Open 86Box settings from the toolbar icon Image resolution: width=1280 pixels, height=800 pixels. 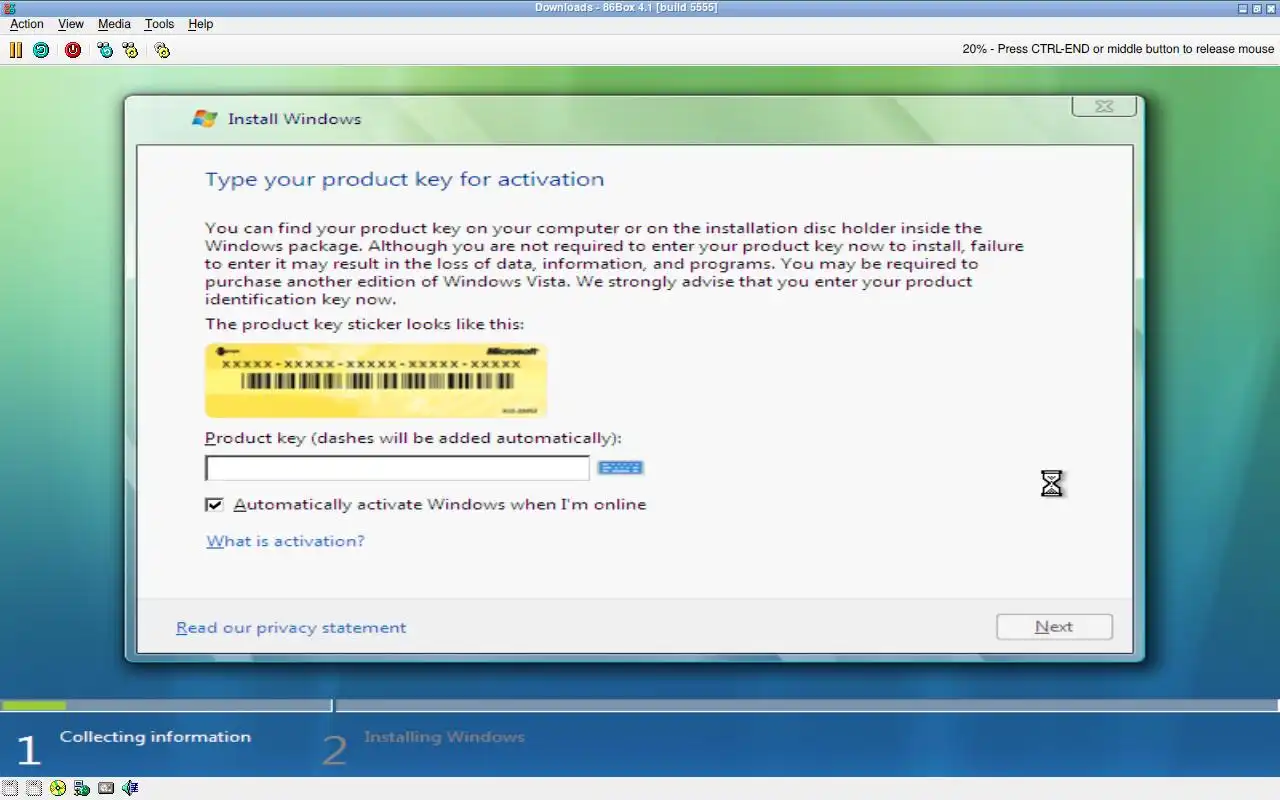tap(162, 49)
